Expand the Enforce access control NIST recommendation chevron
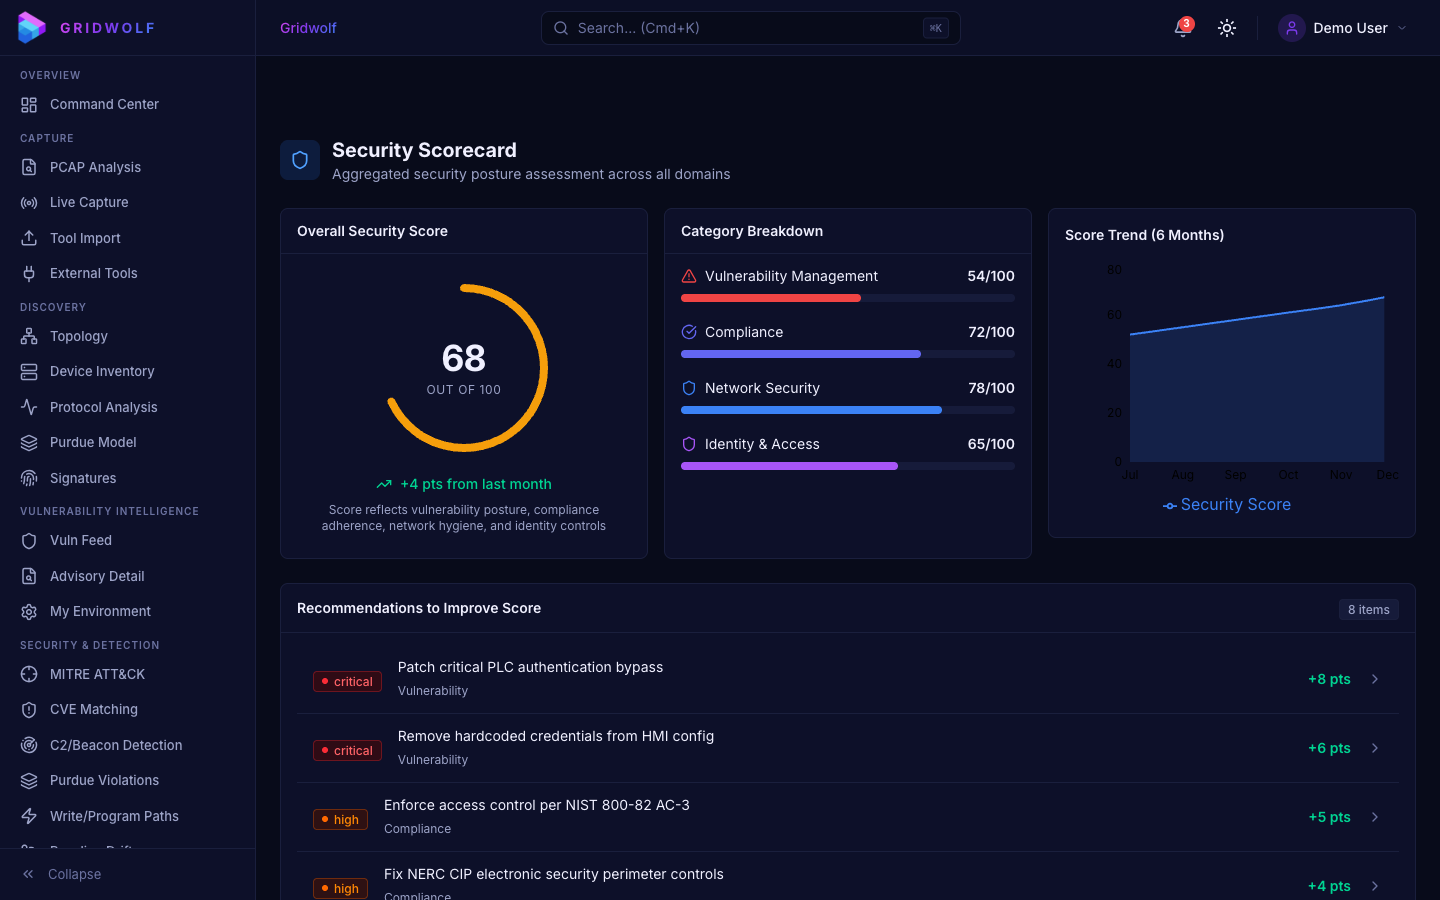Viewport: 1440px width, 900px height. [x=1375, y=817]
